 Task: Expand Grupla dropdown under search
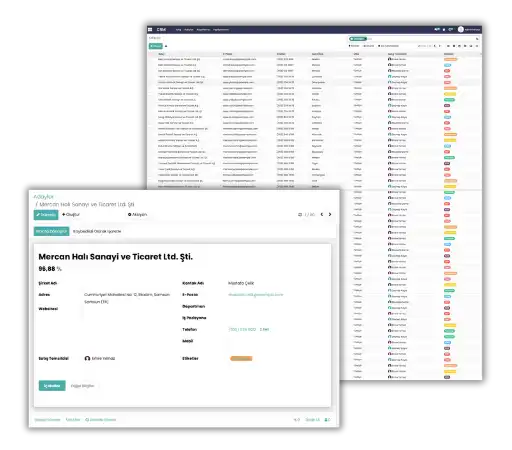pyautogui.click(x=368, y=46)
